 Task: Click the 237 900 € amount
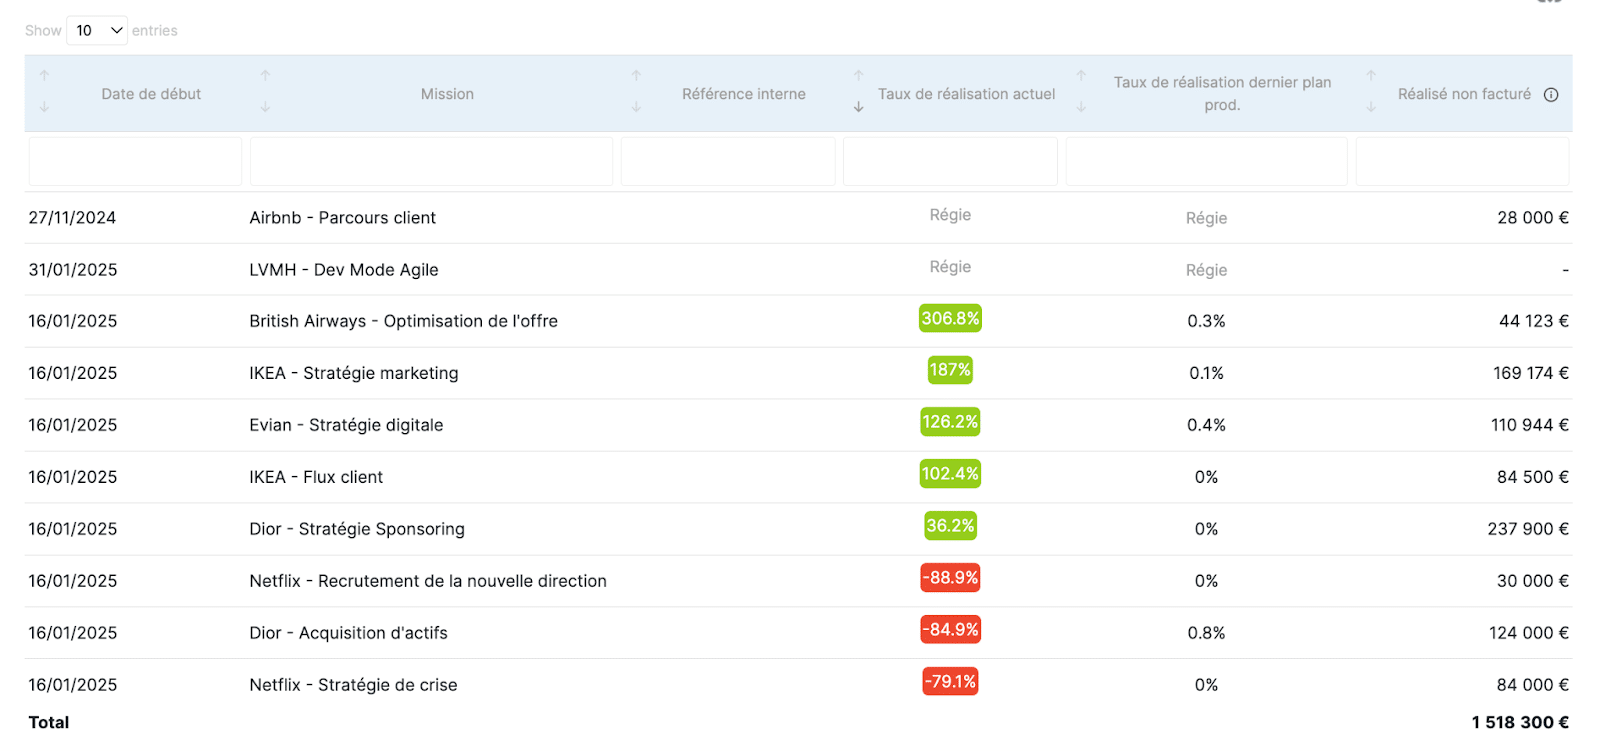click(1528, 529)
